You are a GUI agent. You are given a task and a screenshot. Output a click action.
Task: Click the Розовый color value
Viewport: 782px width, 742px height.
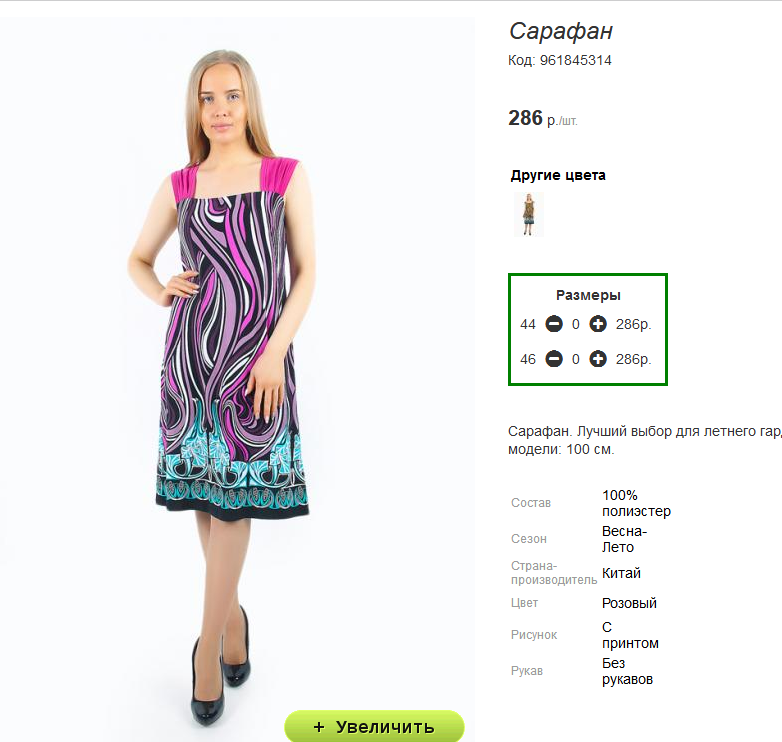coord(629,603)
